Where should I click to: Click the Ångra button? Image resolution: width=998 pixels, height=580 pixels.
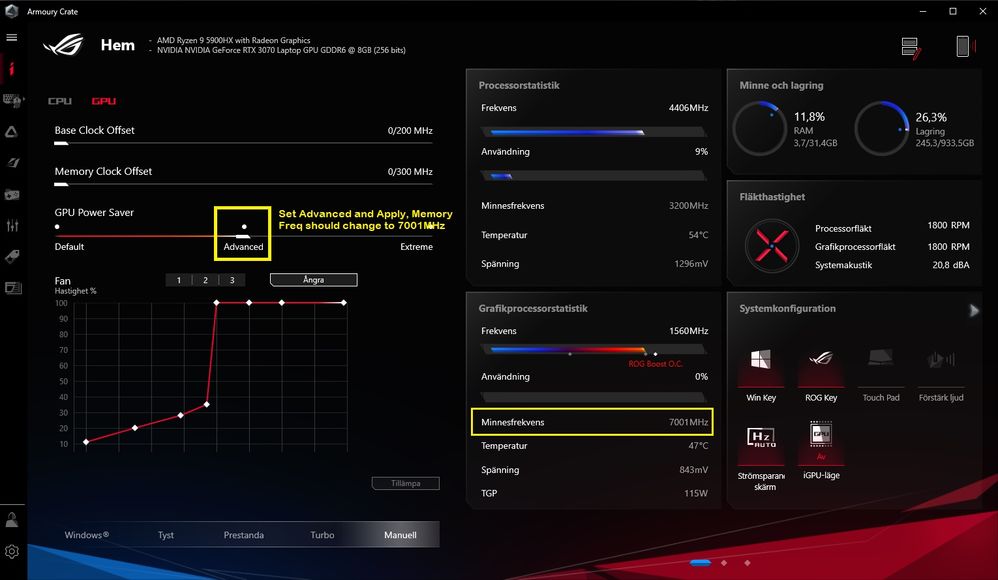click(314, 279)
